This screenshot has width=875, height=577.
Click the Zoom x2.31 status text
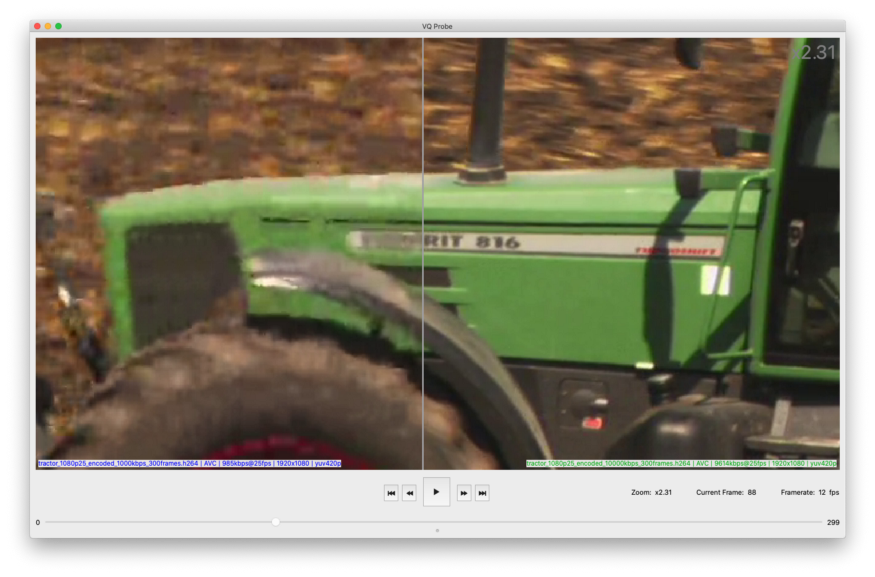pos(651,493)
